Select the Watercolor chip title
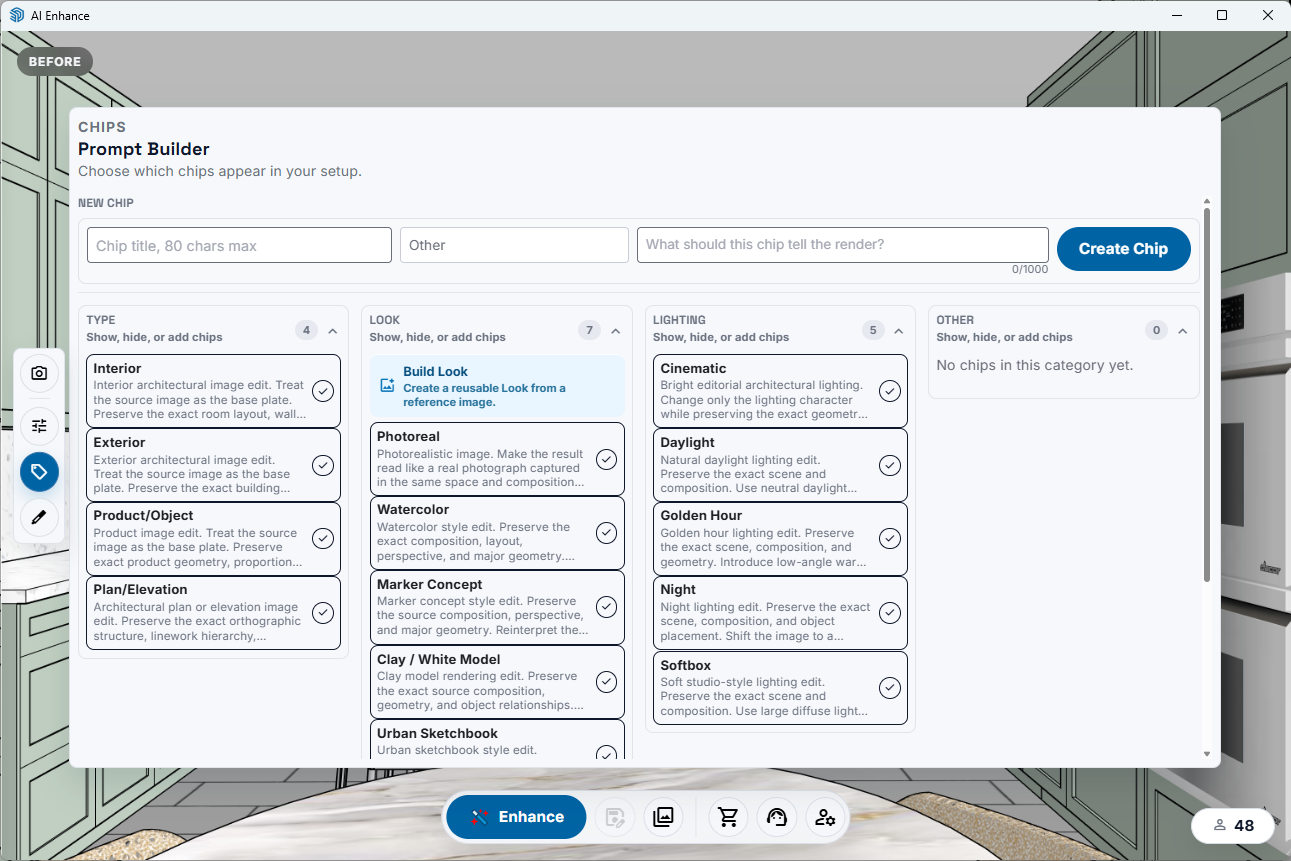1291x861 pixels. [x=413, y=510]
